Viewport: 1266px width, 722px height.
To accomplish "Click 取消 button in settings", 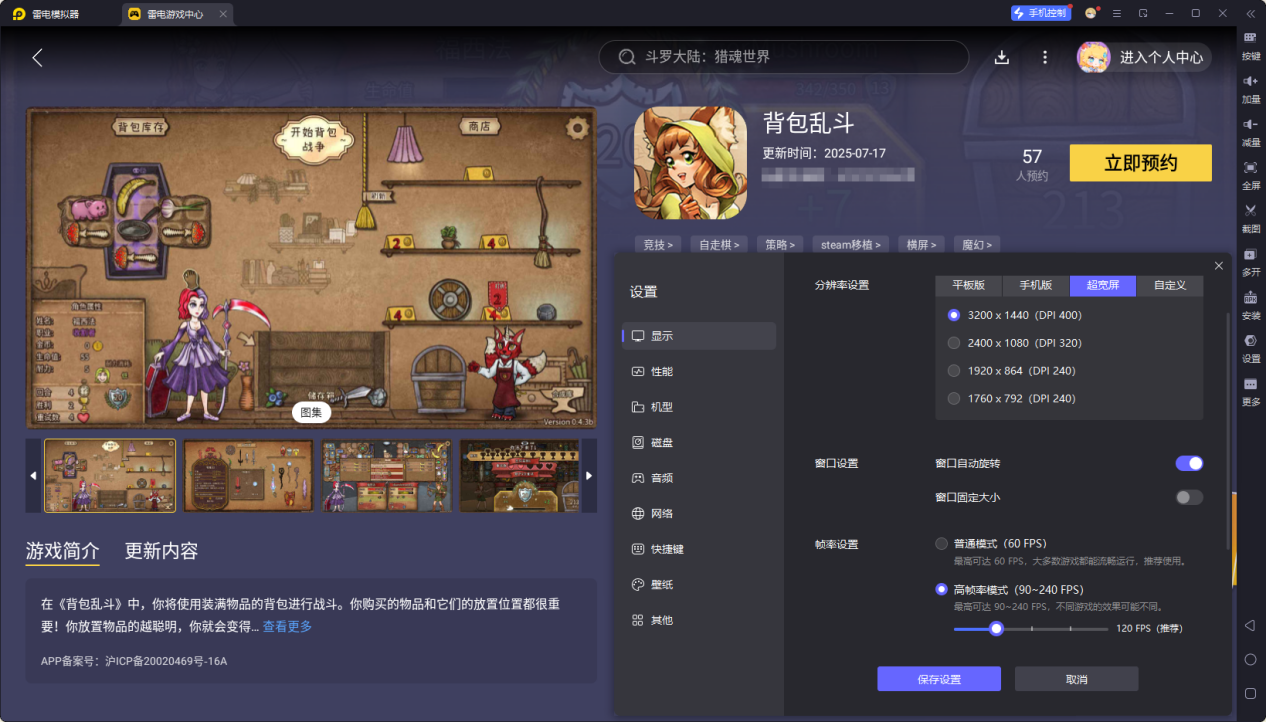I will 1076,679.
